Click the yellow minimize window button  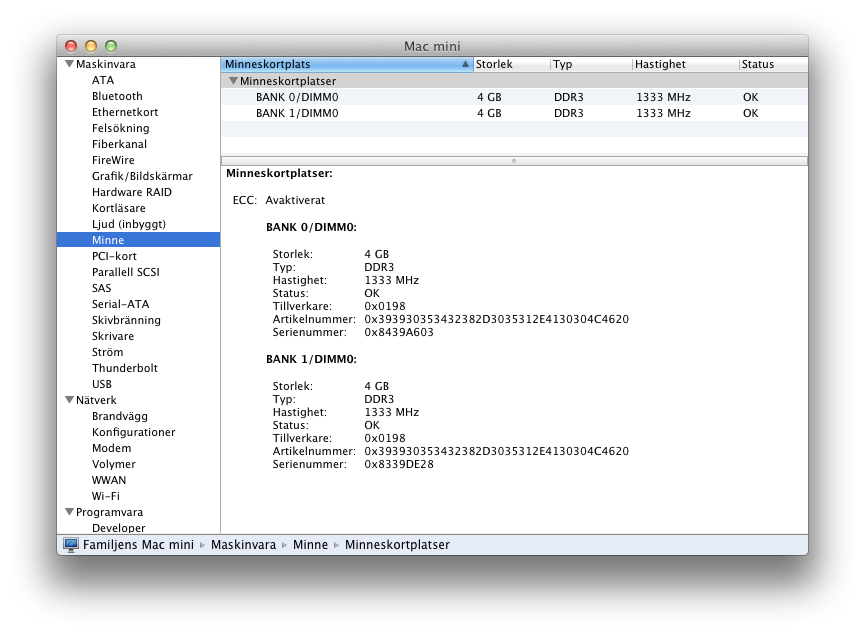pyautogui.click(x=91, y=46)
